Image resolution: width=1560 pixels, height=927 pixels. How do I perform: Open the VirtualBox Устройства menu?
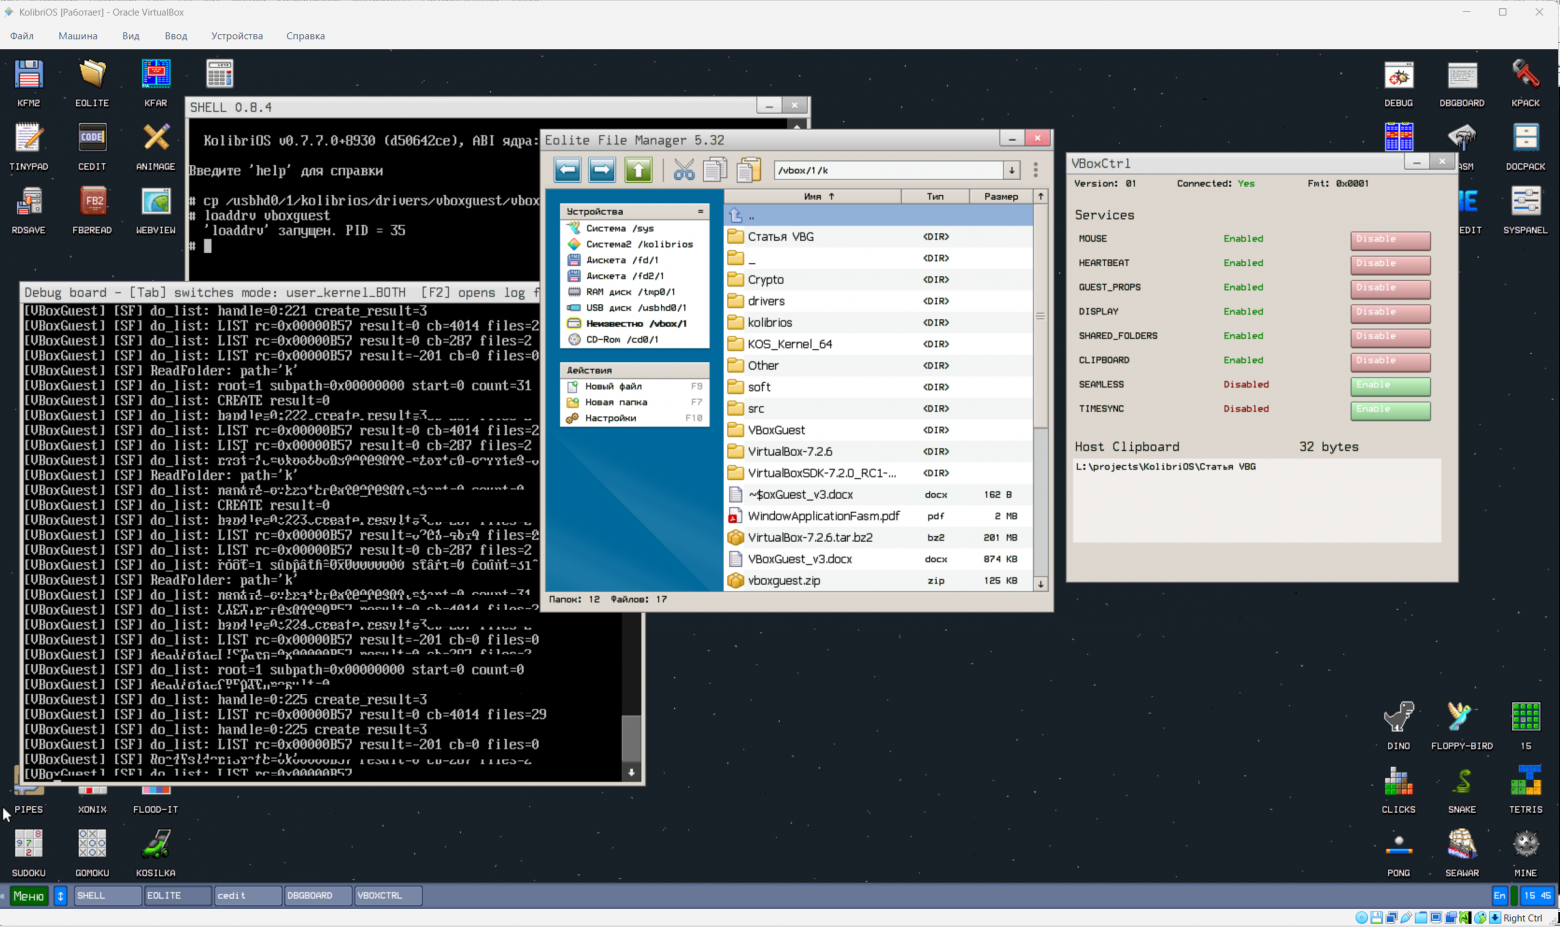(237, 36)
